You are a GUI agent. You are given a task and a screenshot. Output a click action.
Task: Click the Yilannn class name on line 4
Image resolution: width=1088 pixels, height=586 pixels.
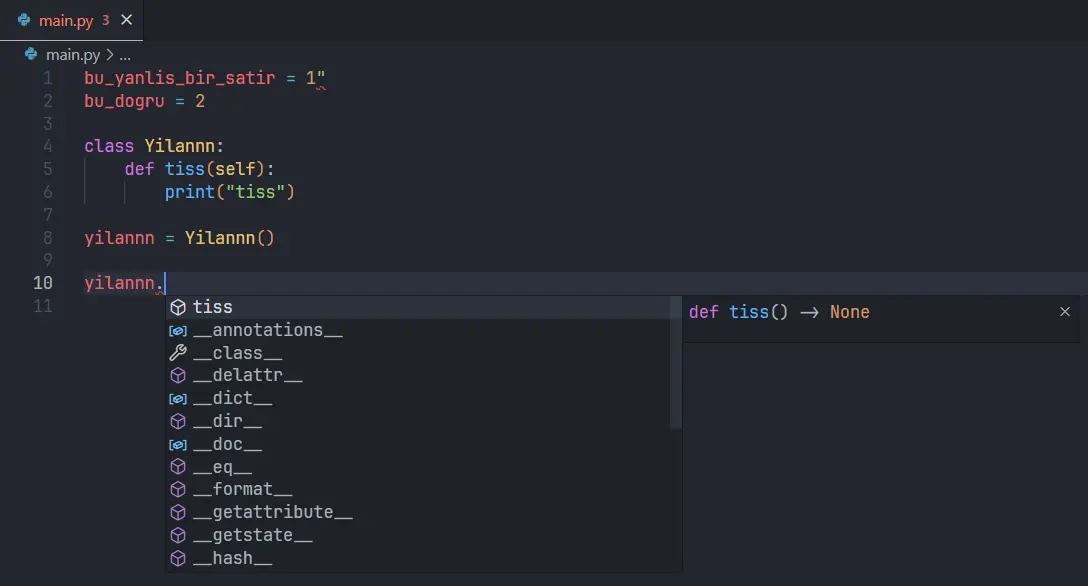tap(180, 146)
